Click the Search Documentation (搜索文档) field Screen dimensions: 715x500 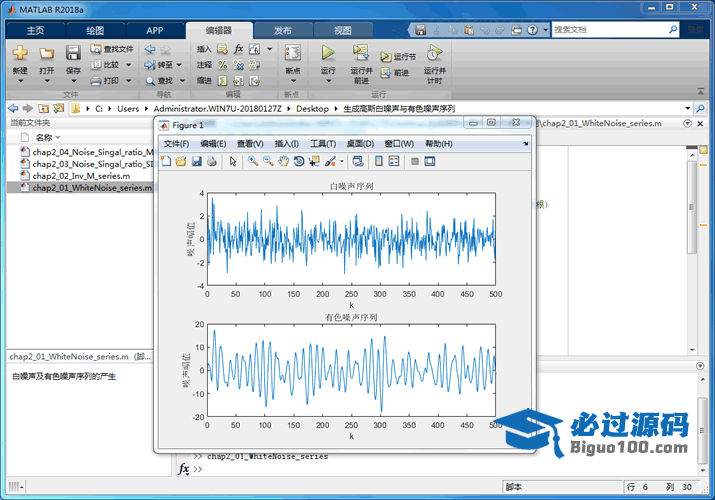coord(610,30)
